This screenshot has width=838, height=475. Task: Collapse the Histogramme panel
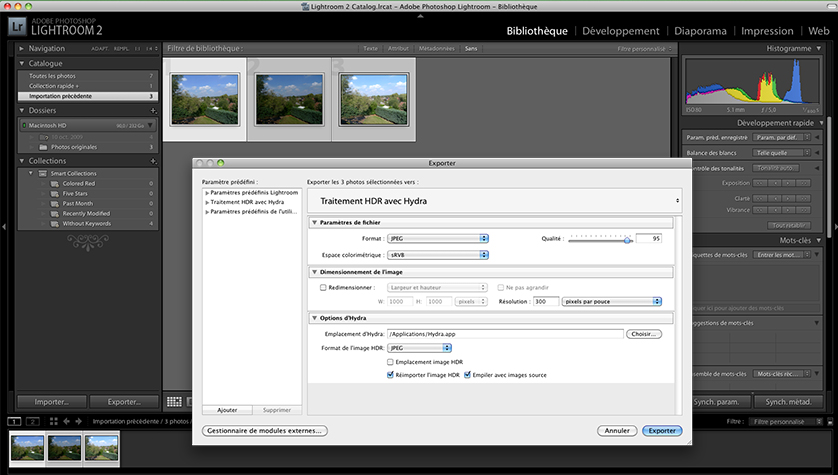pyautogui.click(x=819, y=48)
